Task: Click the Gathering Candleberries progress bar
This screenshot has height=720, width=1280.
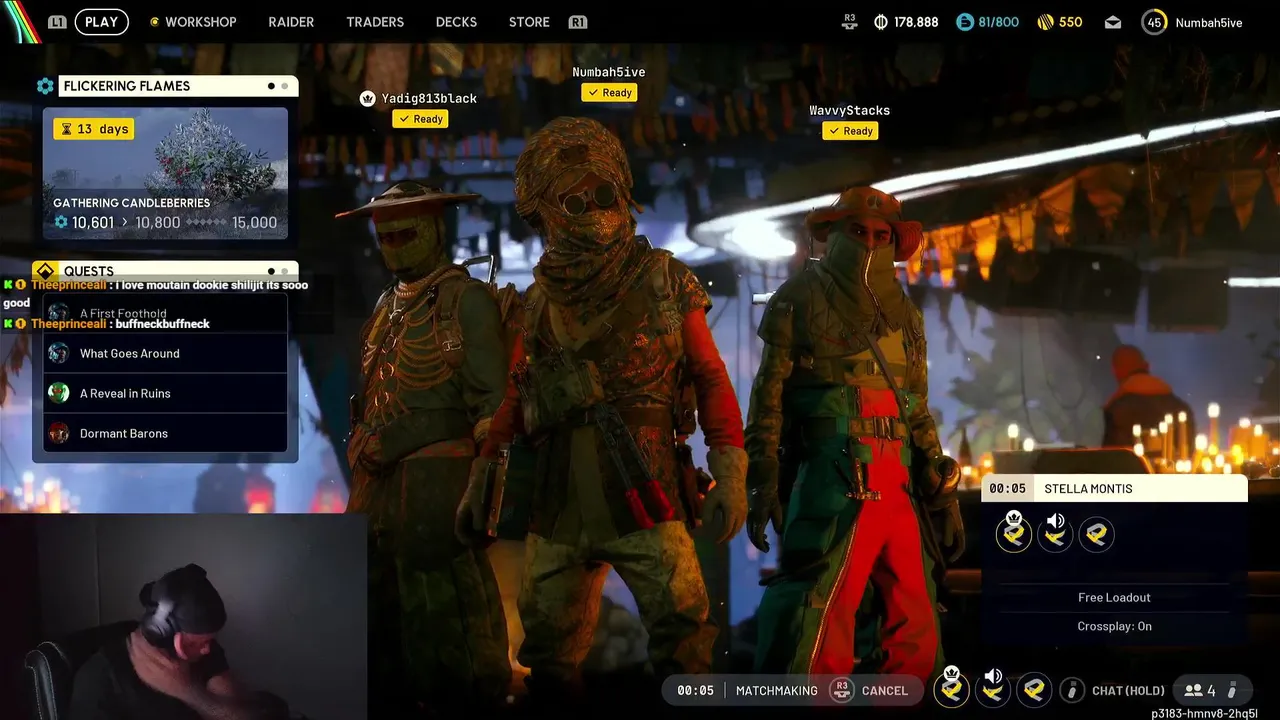Action: (x=208, y=223)
